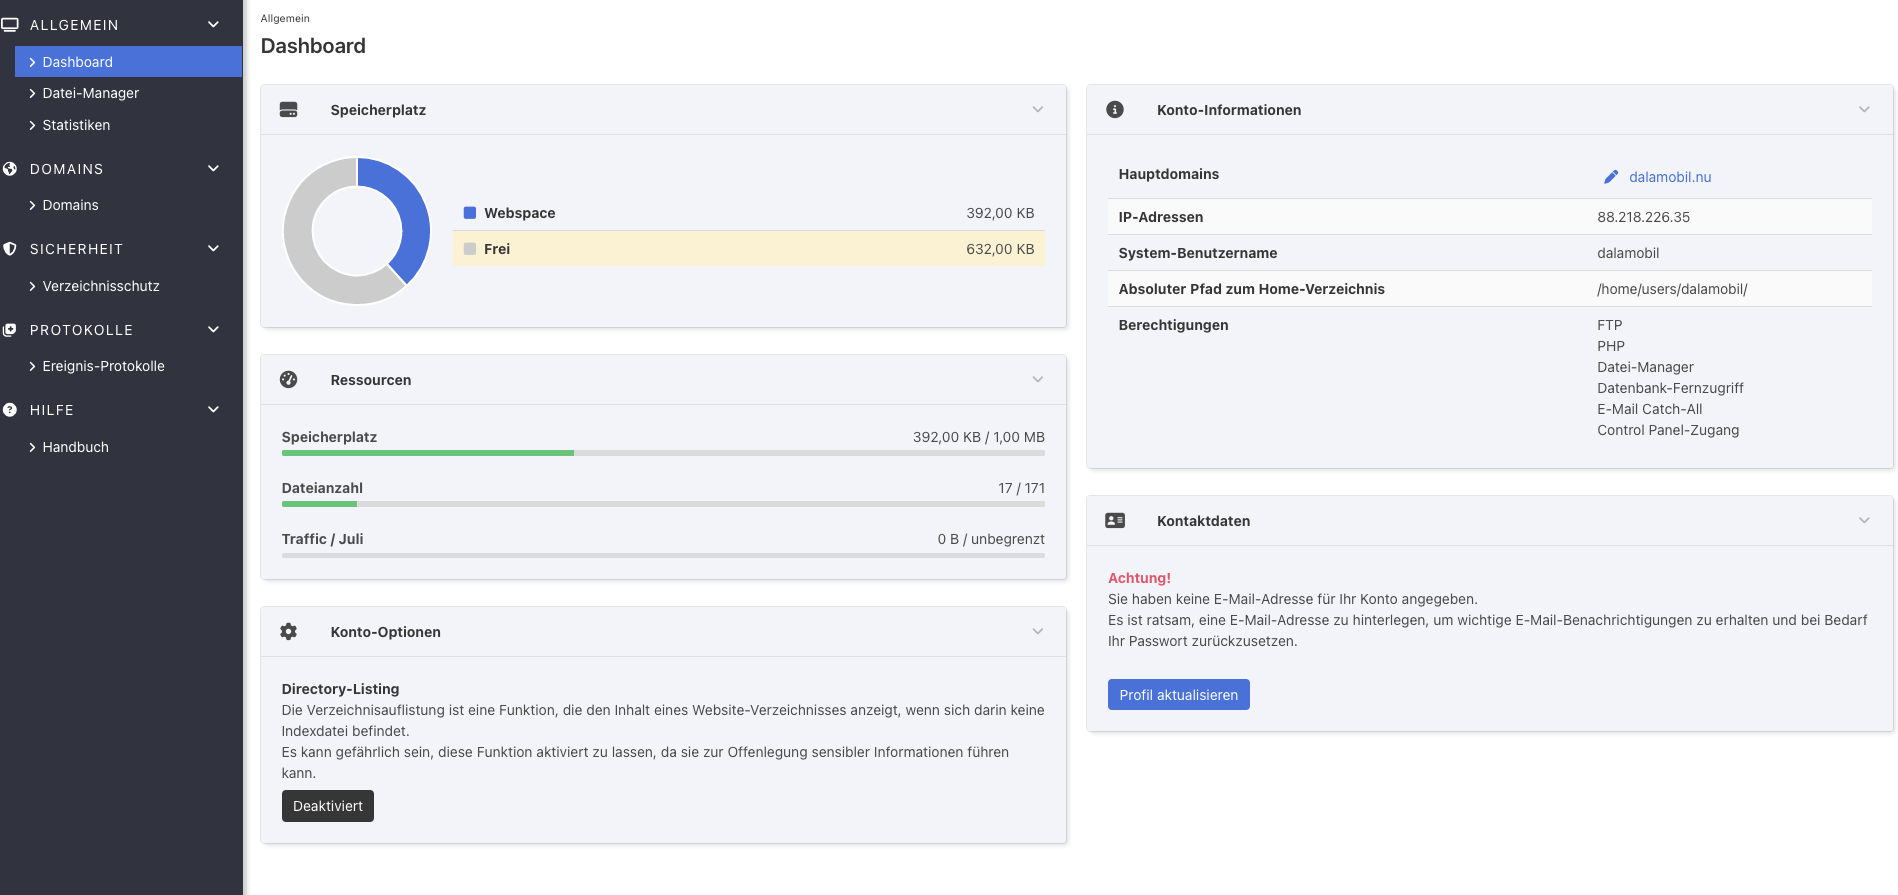Click the Konto-Optionen gear icon
The width and height of the screenshot is (1898, 895).
[289, 632]
